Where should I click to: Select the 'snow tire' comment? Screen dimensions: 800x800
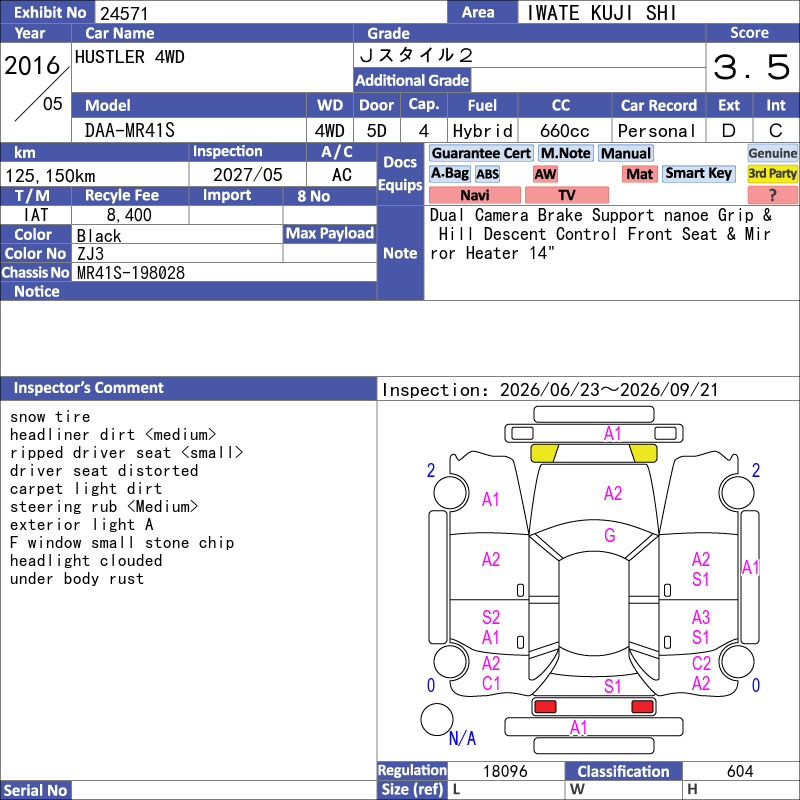pyautogui.click(x=50, y=417)
